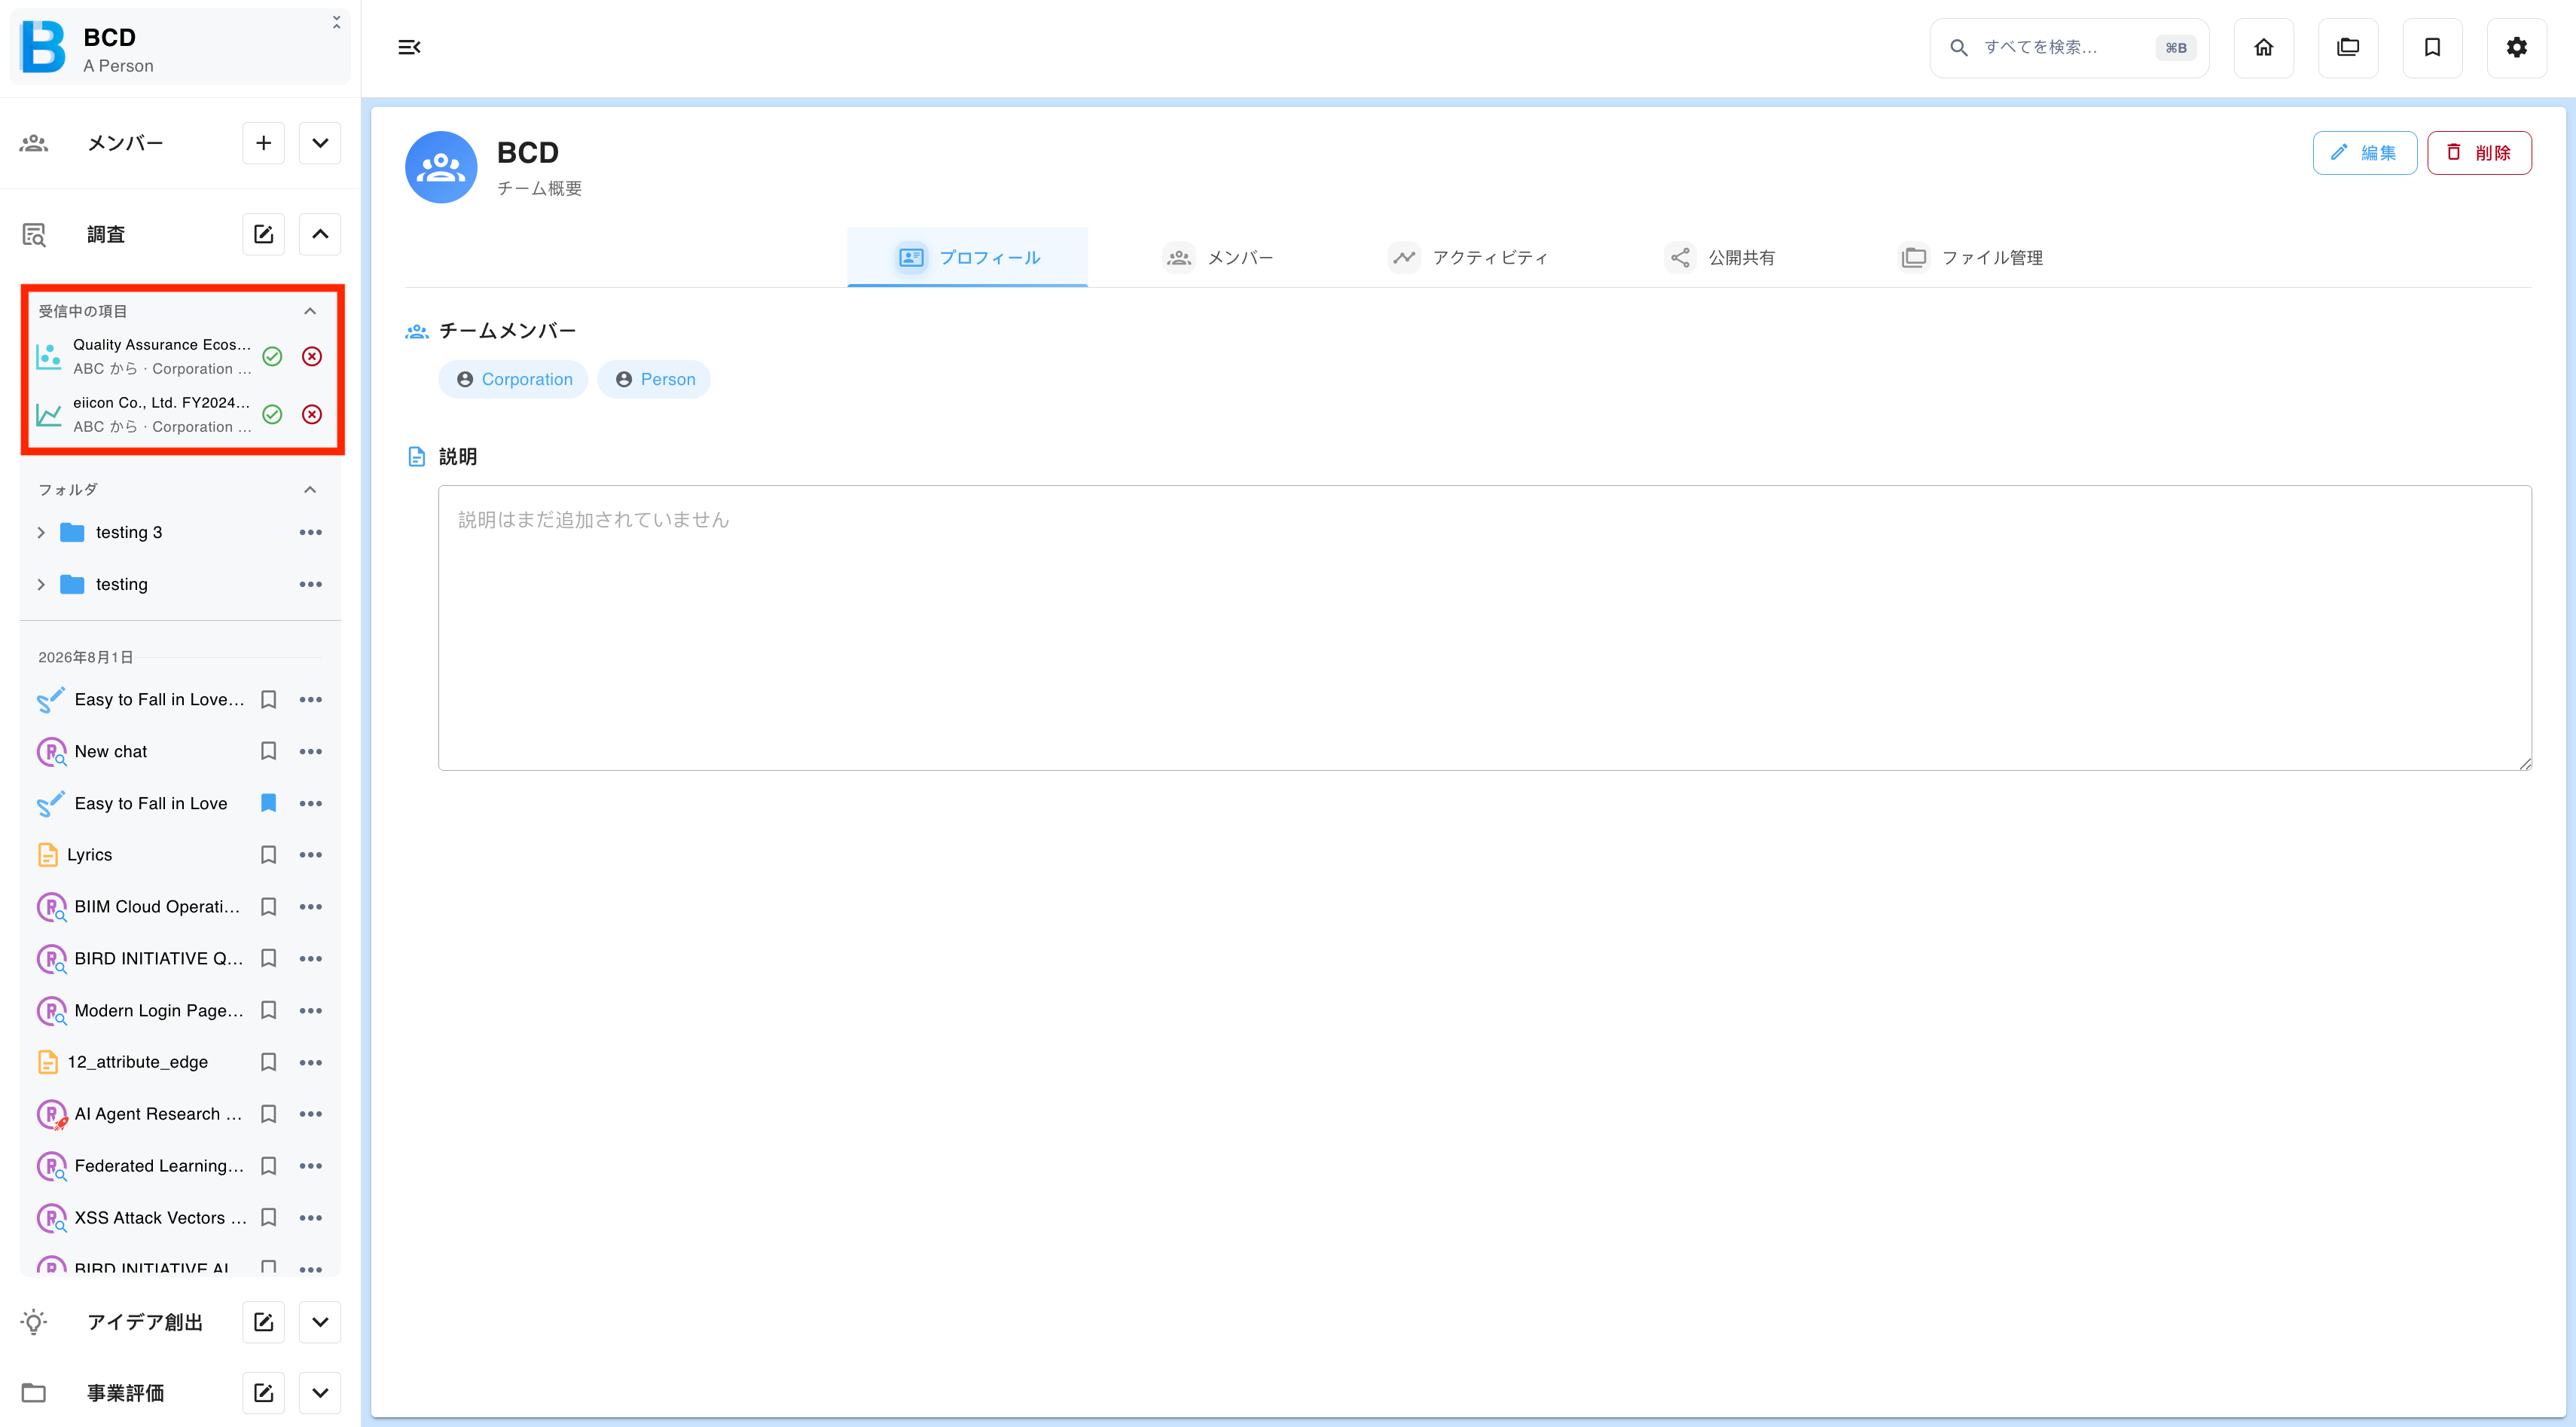Collapse the sidebar with the menu icon
The height and width of the screenshot is (1427, 2576).
click(409, 47)
